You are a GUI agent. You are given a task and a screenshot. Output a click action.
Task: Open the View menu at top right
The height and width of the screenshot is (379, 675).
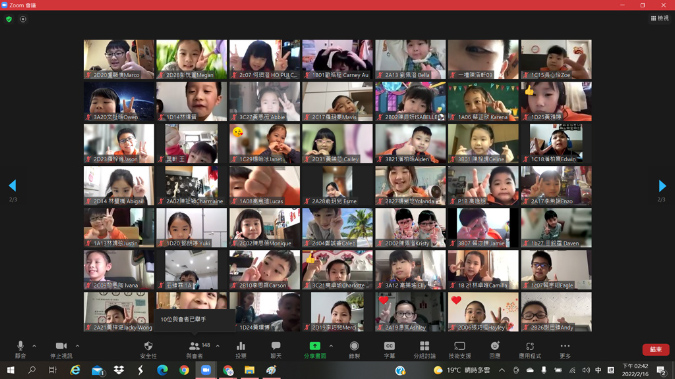pos(660,18)
